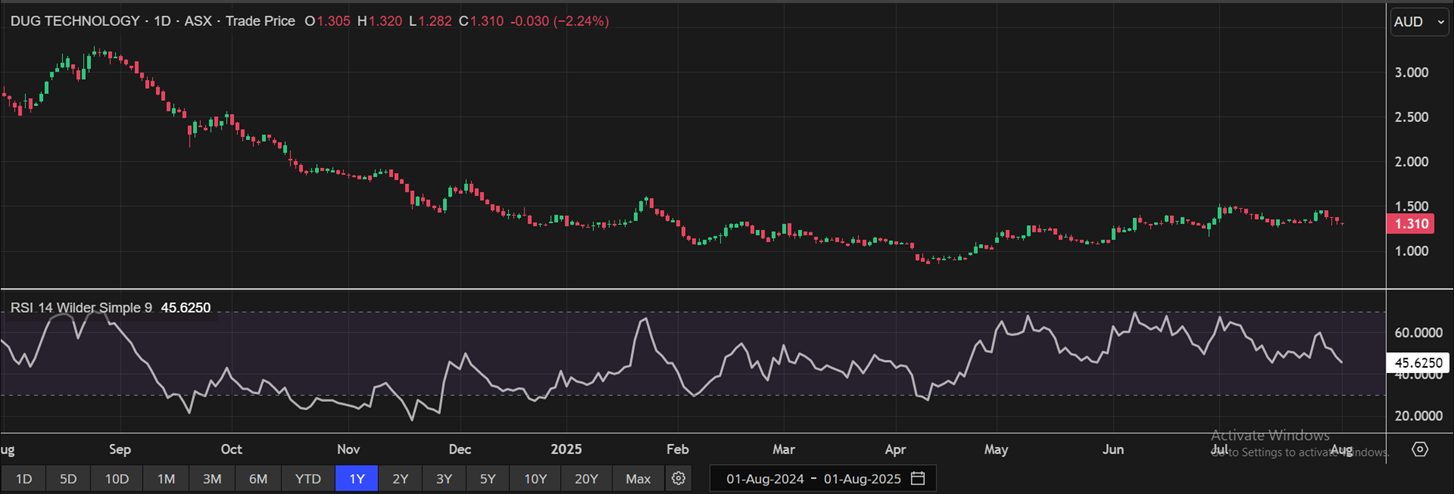1454x494 pixels.
Task: Click the 01-Aug-2025 end date field
Action: click(861, 478)
